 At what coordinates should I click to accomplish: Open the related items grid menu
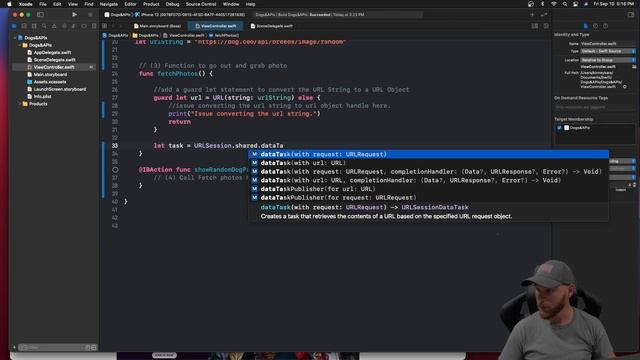tap(104, 26)
